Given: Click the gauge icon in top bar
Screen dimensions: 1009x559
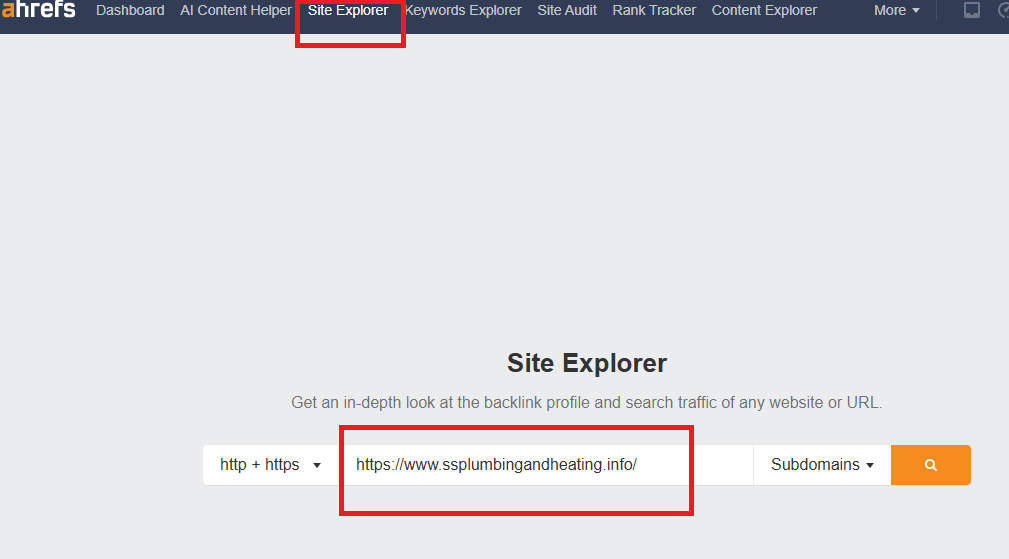Looking at the screenshot, I should coord(1002,11).
